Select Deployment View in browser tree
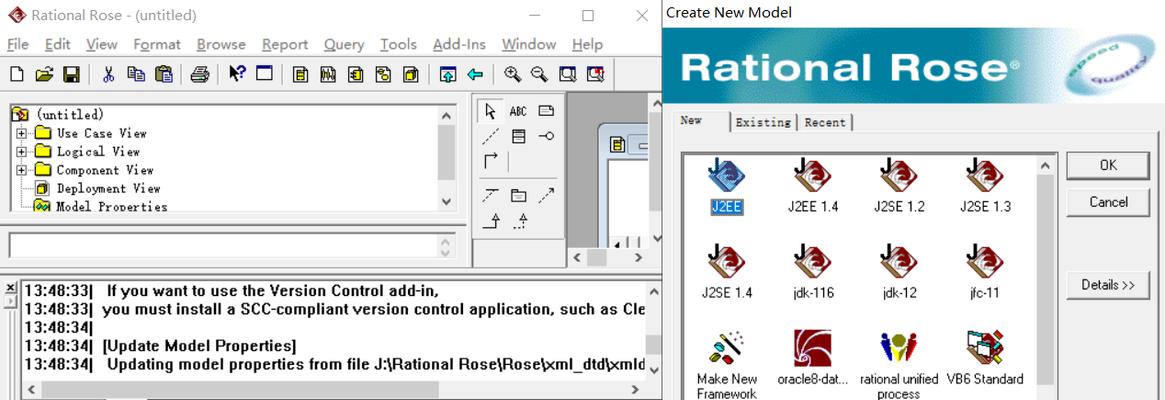This screenshot has width=1165, height=400. coord(108,189)
